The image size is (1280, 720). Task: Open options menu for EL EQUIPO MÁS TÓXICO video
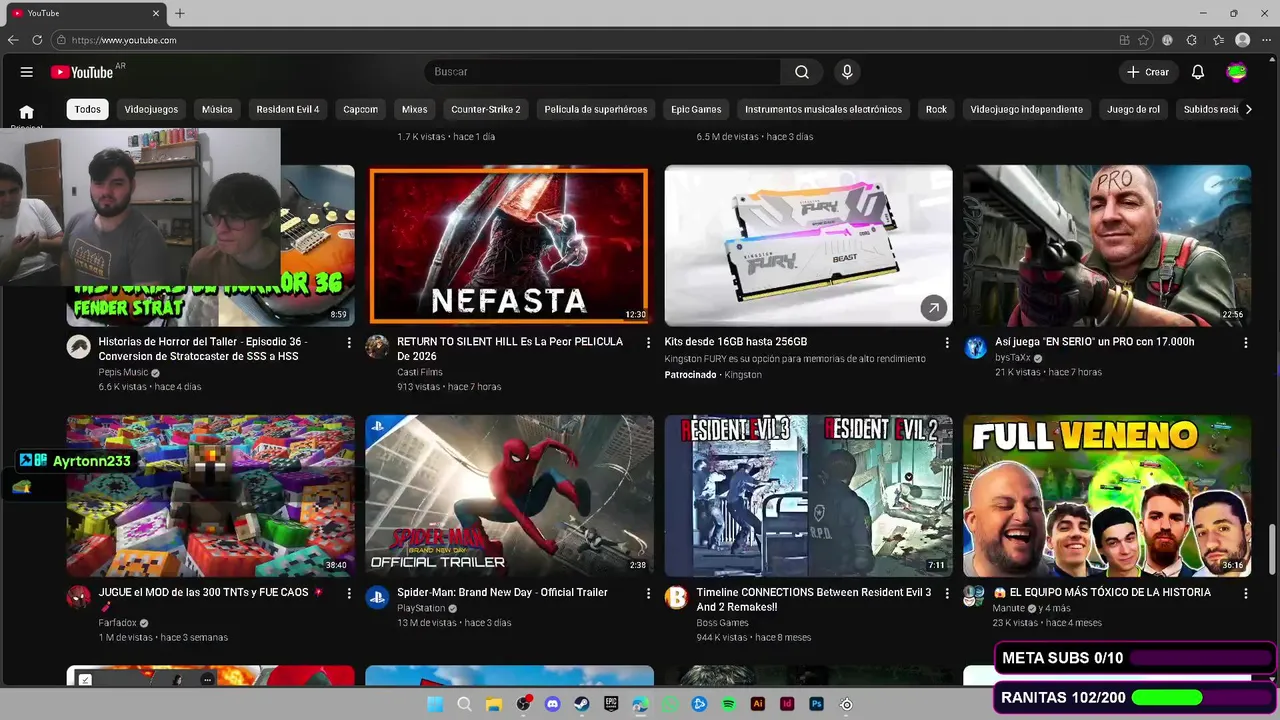pyautogui.click(x=1245, y=593)
